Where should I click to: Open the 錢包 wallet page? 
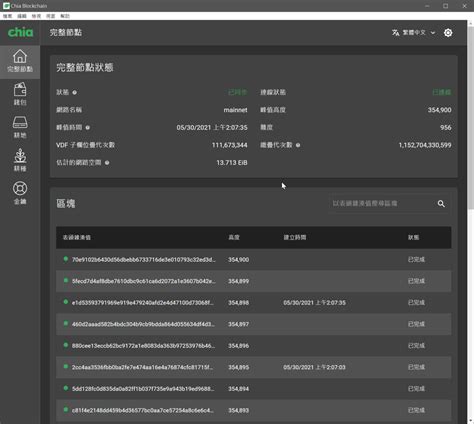click(20, 94)
